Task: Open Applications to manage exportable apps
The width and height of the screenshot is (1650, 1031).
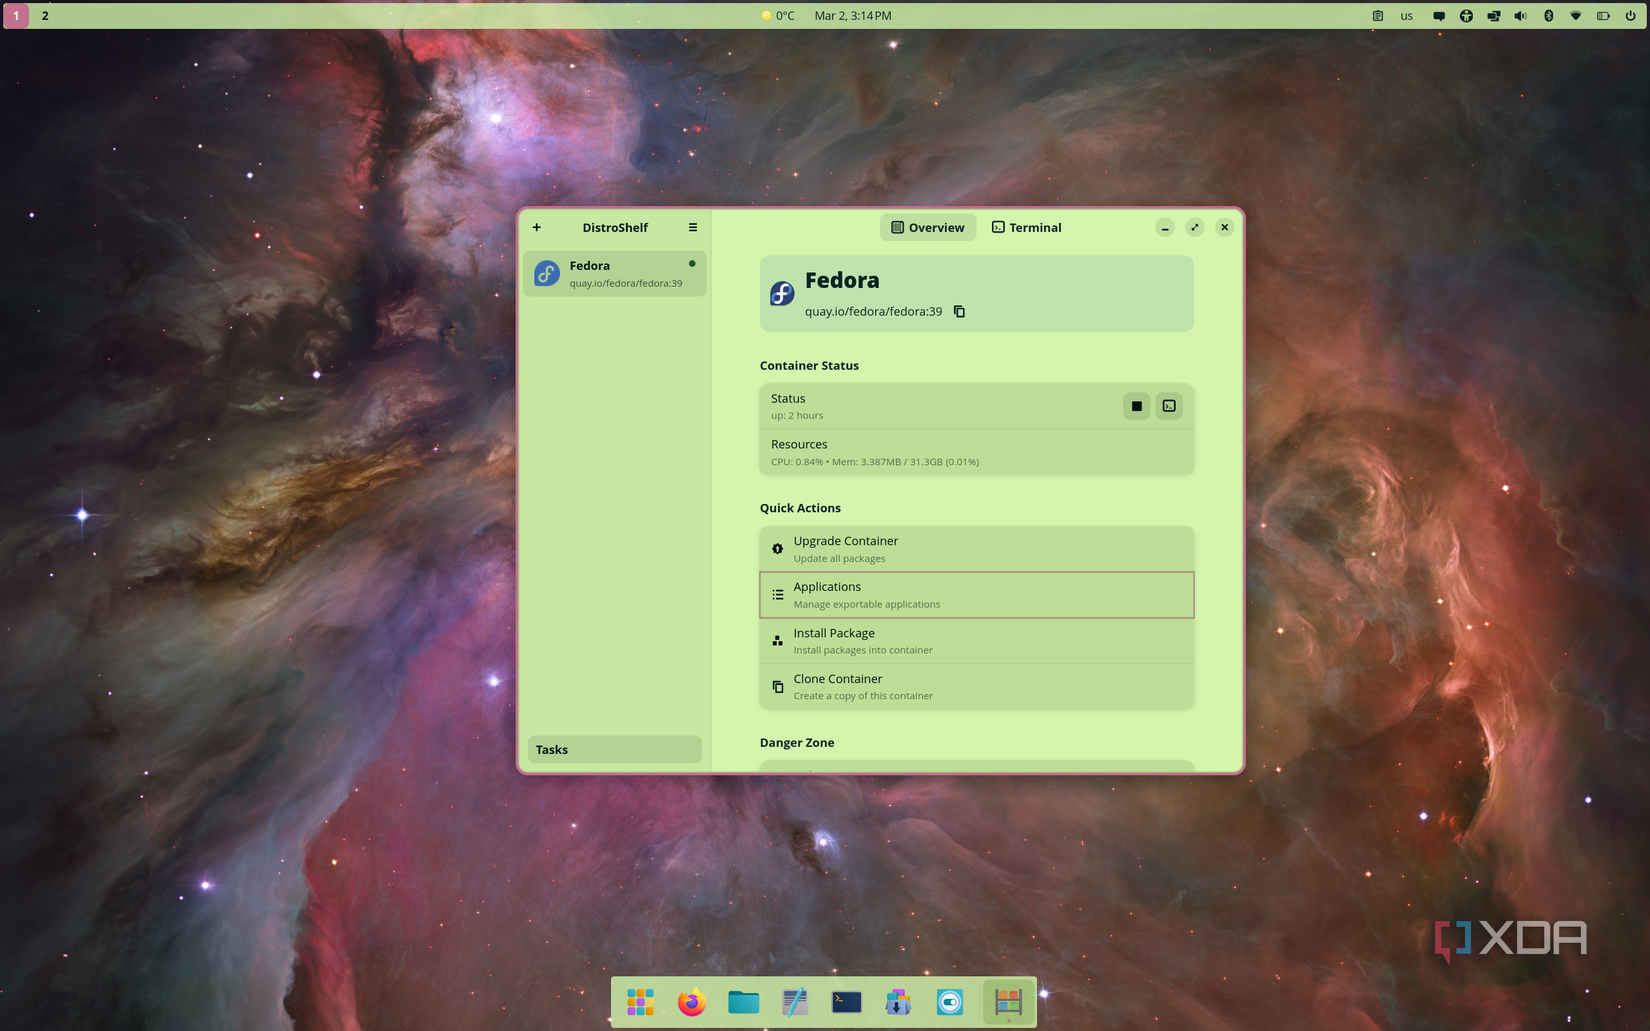Action: point(977,595)
